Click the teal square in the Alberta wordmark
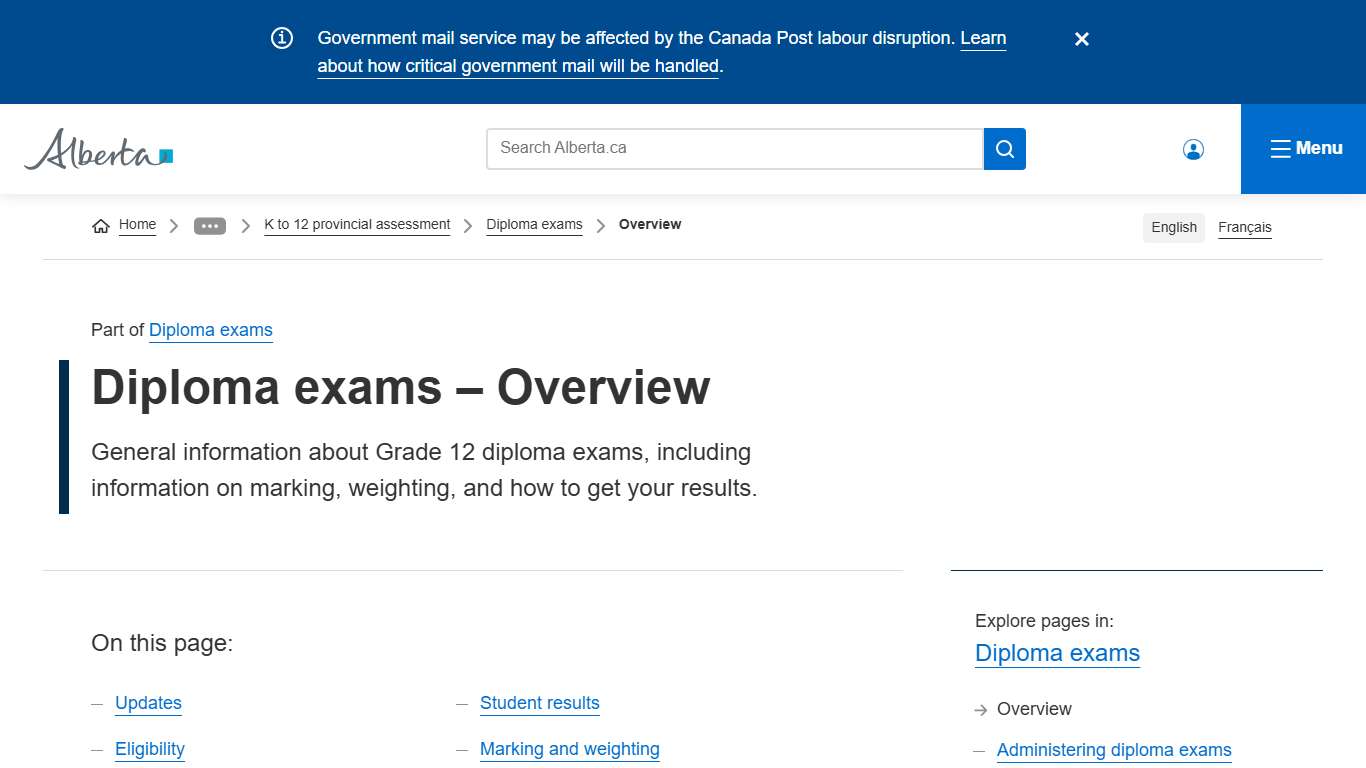The image size is (1366, 768). (x=164, y=153)
